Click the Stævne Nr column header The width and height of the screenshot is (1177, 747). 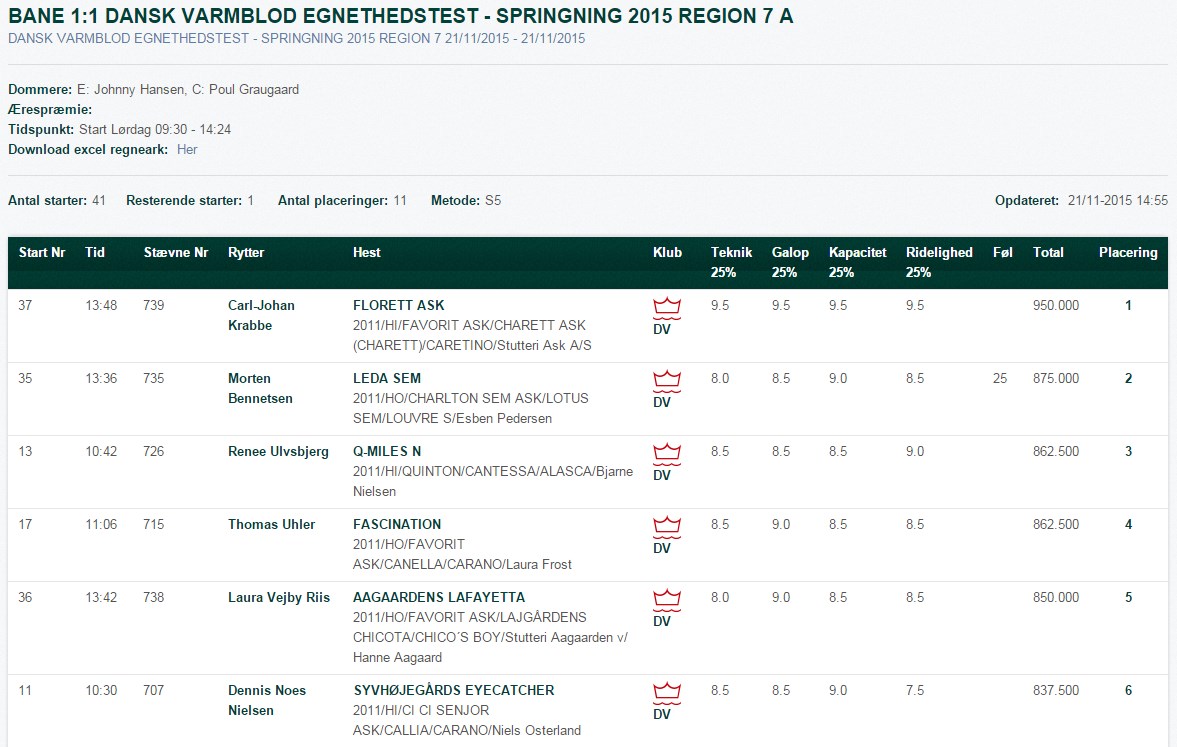pyautogui.click(x=176, y=252)
